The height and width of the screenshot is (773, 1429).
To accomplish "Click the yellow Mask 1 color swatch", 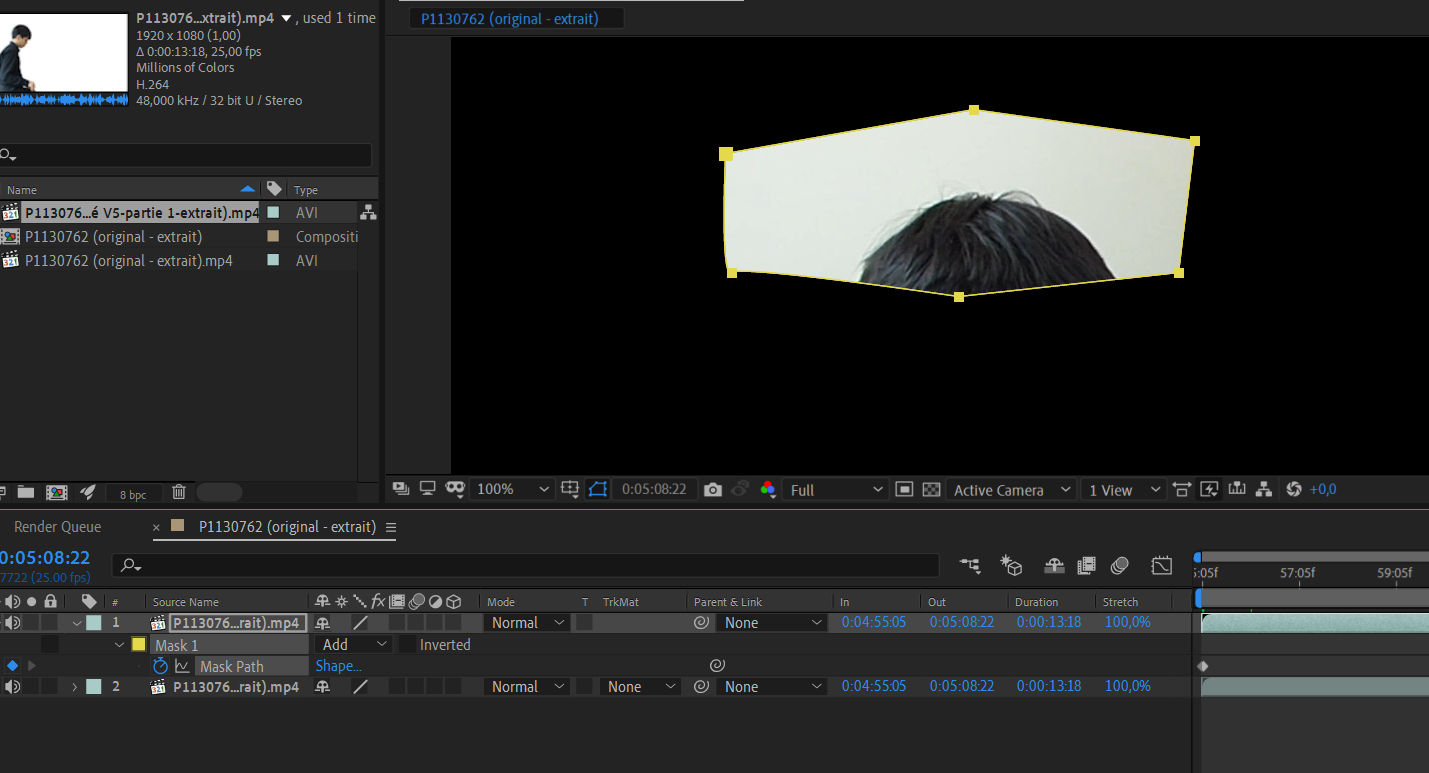I will click(x=139, y=645).
